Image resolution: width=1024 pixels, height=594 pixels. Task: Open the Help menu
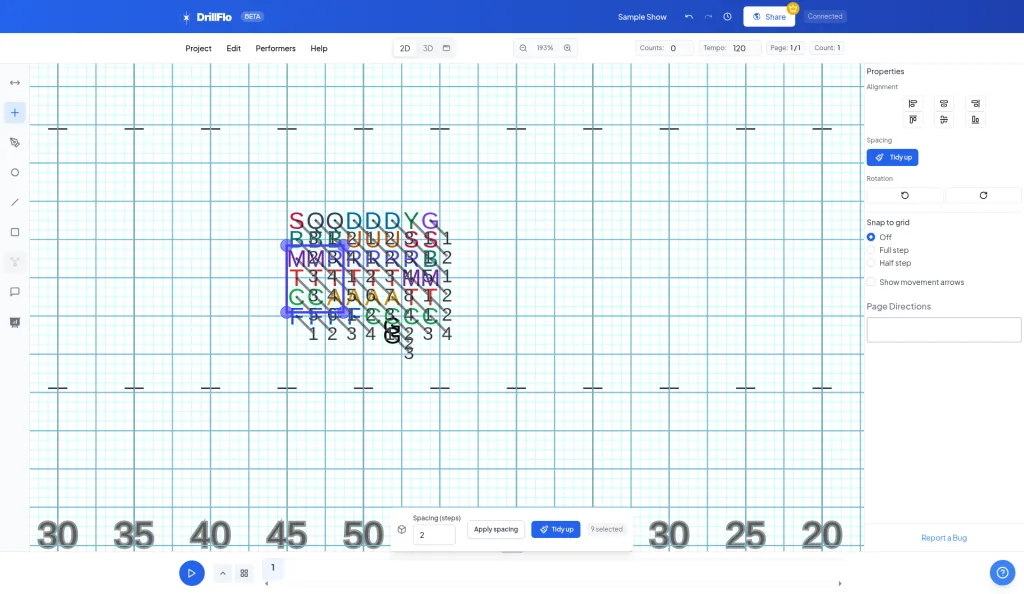(319, 48)
